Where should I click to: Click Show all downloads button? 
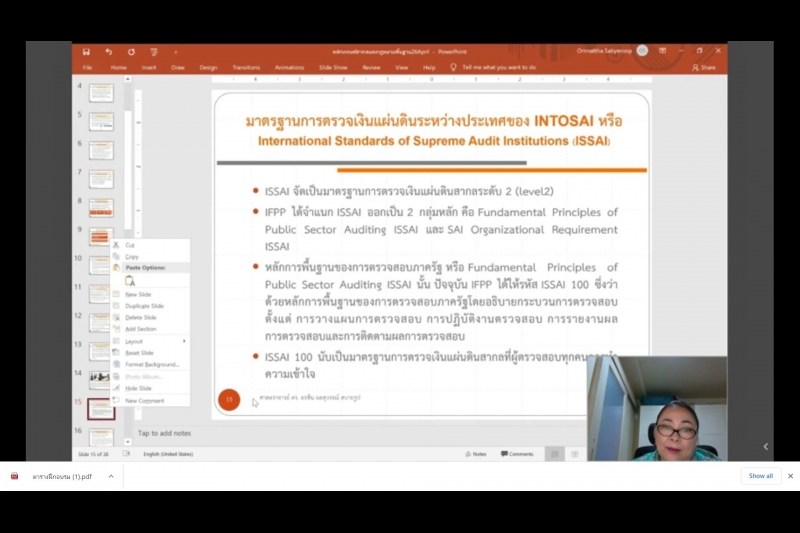pos(760,476)
